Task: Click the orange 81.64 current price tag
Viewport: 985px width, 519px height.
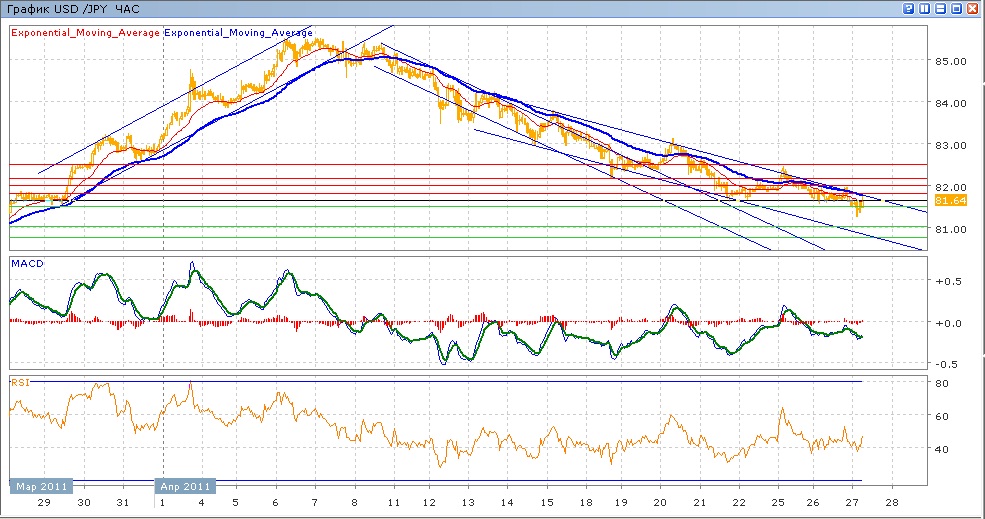Action: 949,201
